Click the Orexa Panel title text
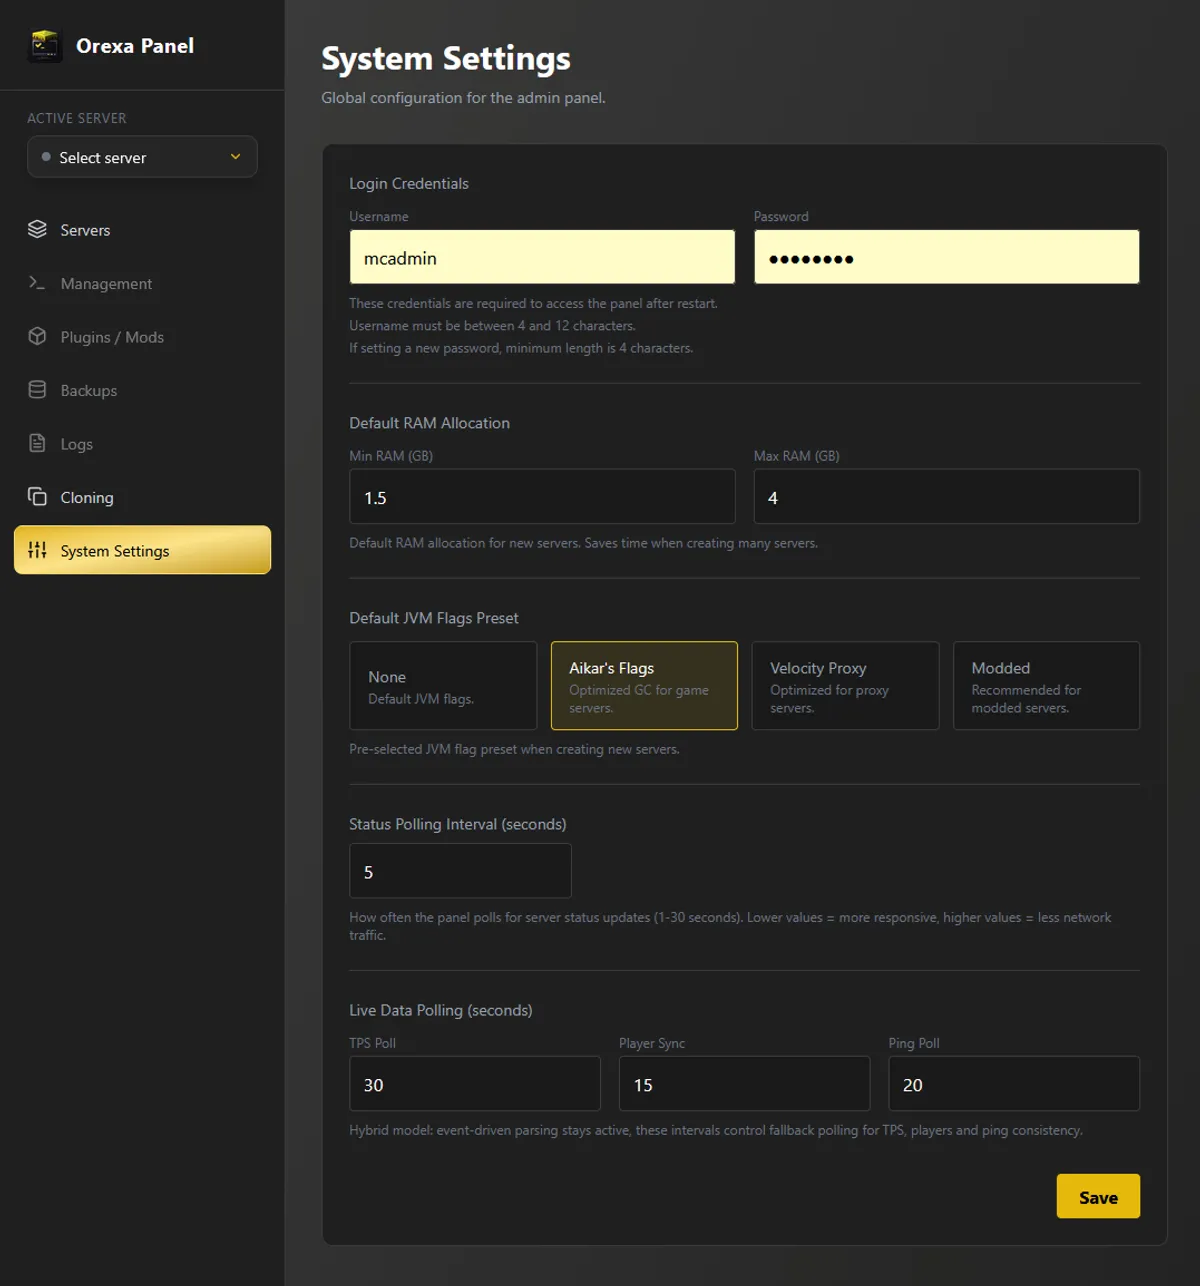 click(135, 46)
